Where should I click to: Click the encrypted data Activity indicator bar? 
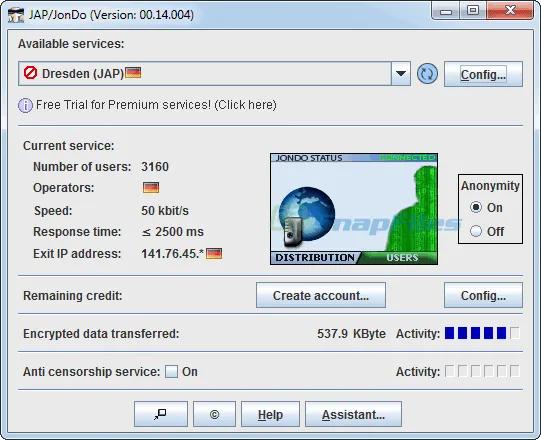coord(482,333)
